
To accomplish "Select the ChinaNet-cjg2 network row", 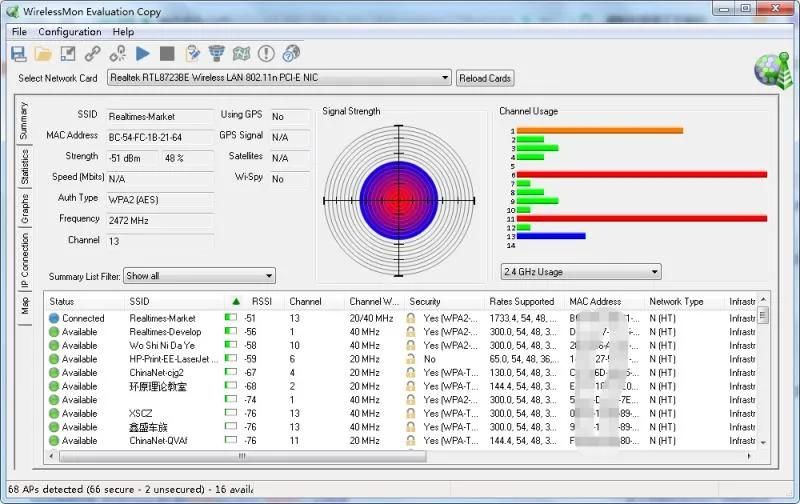I will pos(402,373).
